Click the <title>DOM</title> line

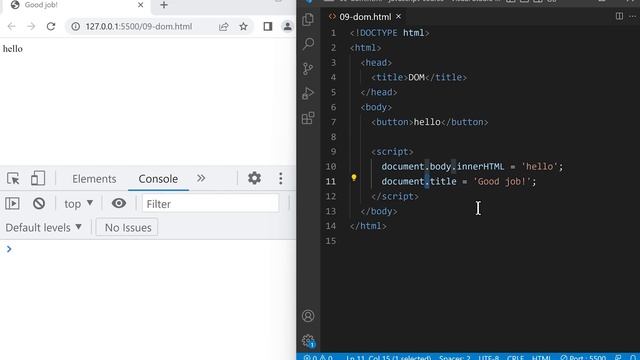coord(419,78)
